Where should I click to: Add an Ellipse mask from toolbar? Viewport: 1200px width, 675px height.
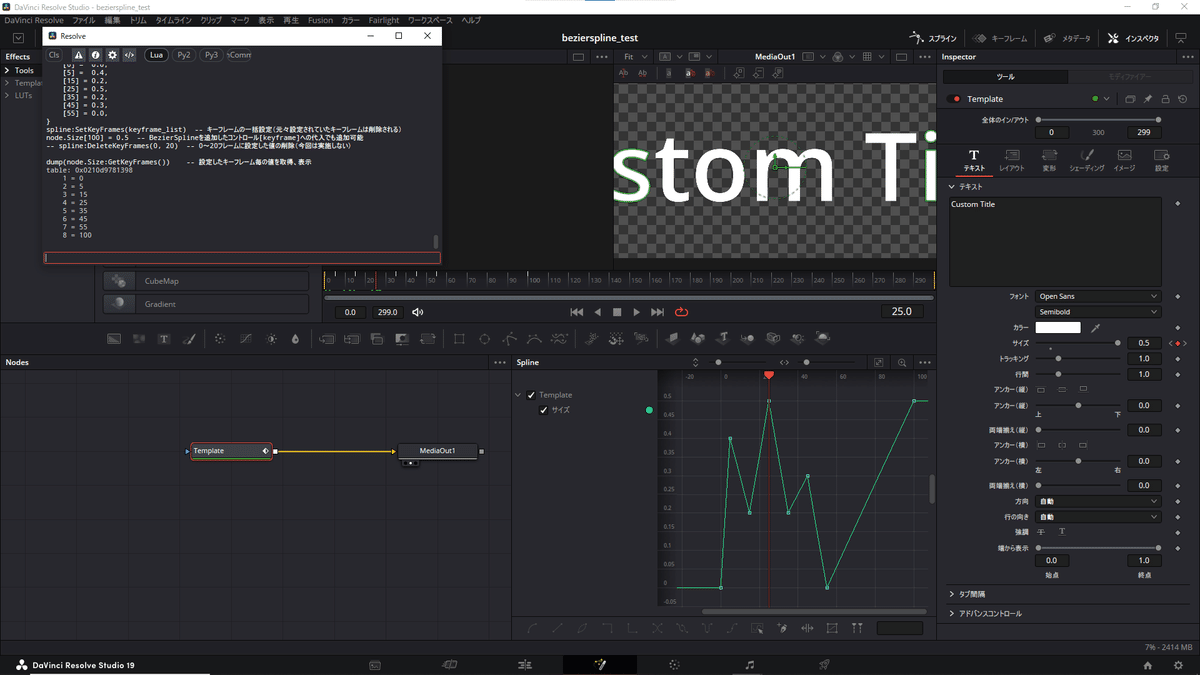pos(485,339)
